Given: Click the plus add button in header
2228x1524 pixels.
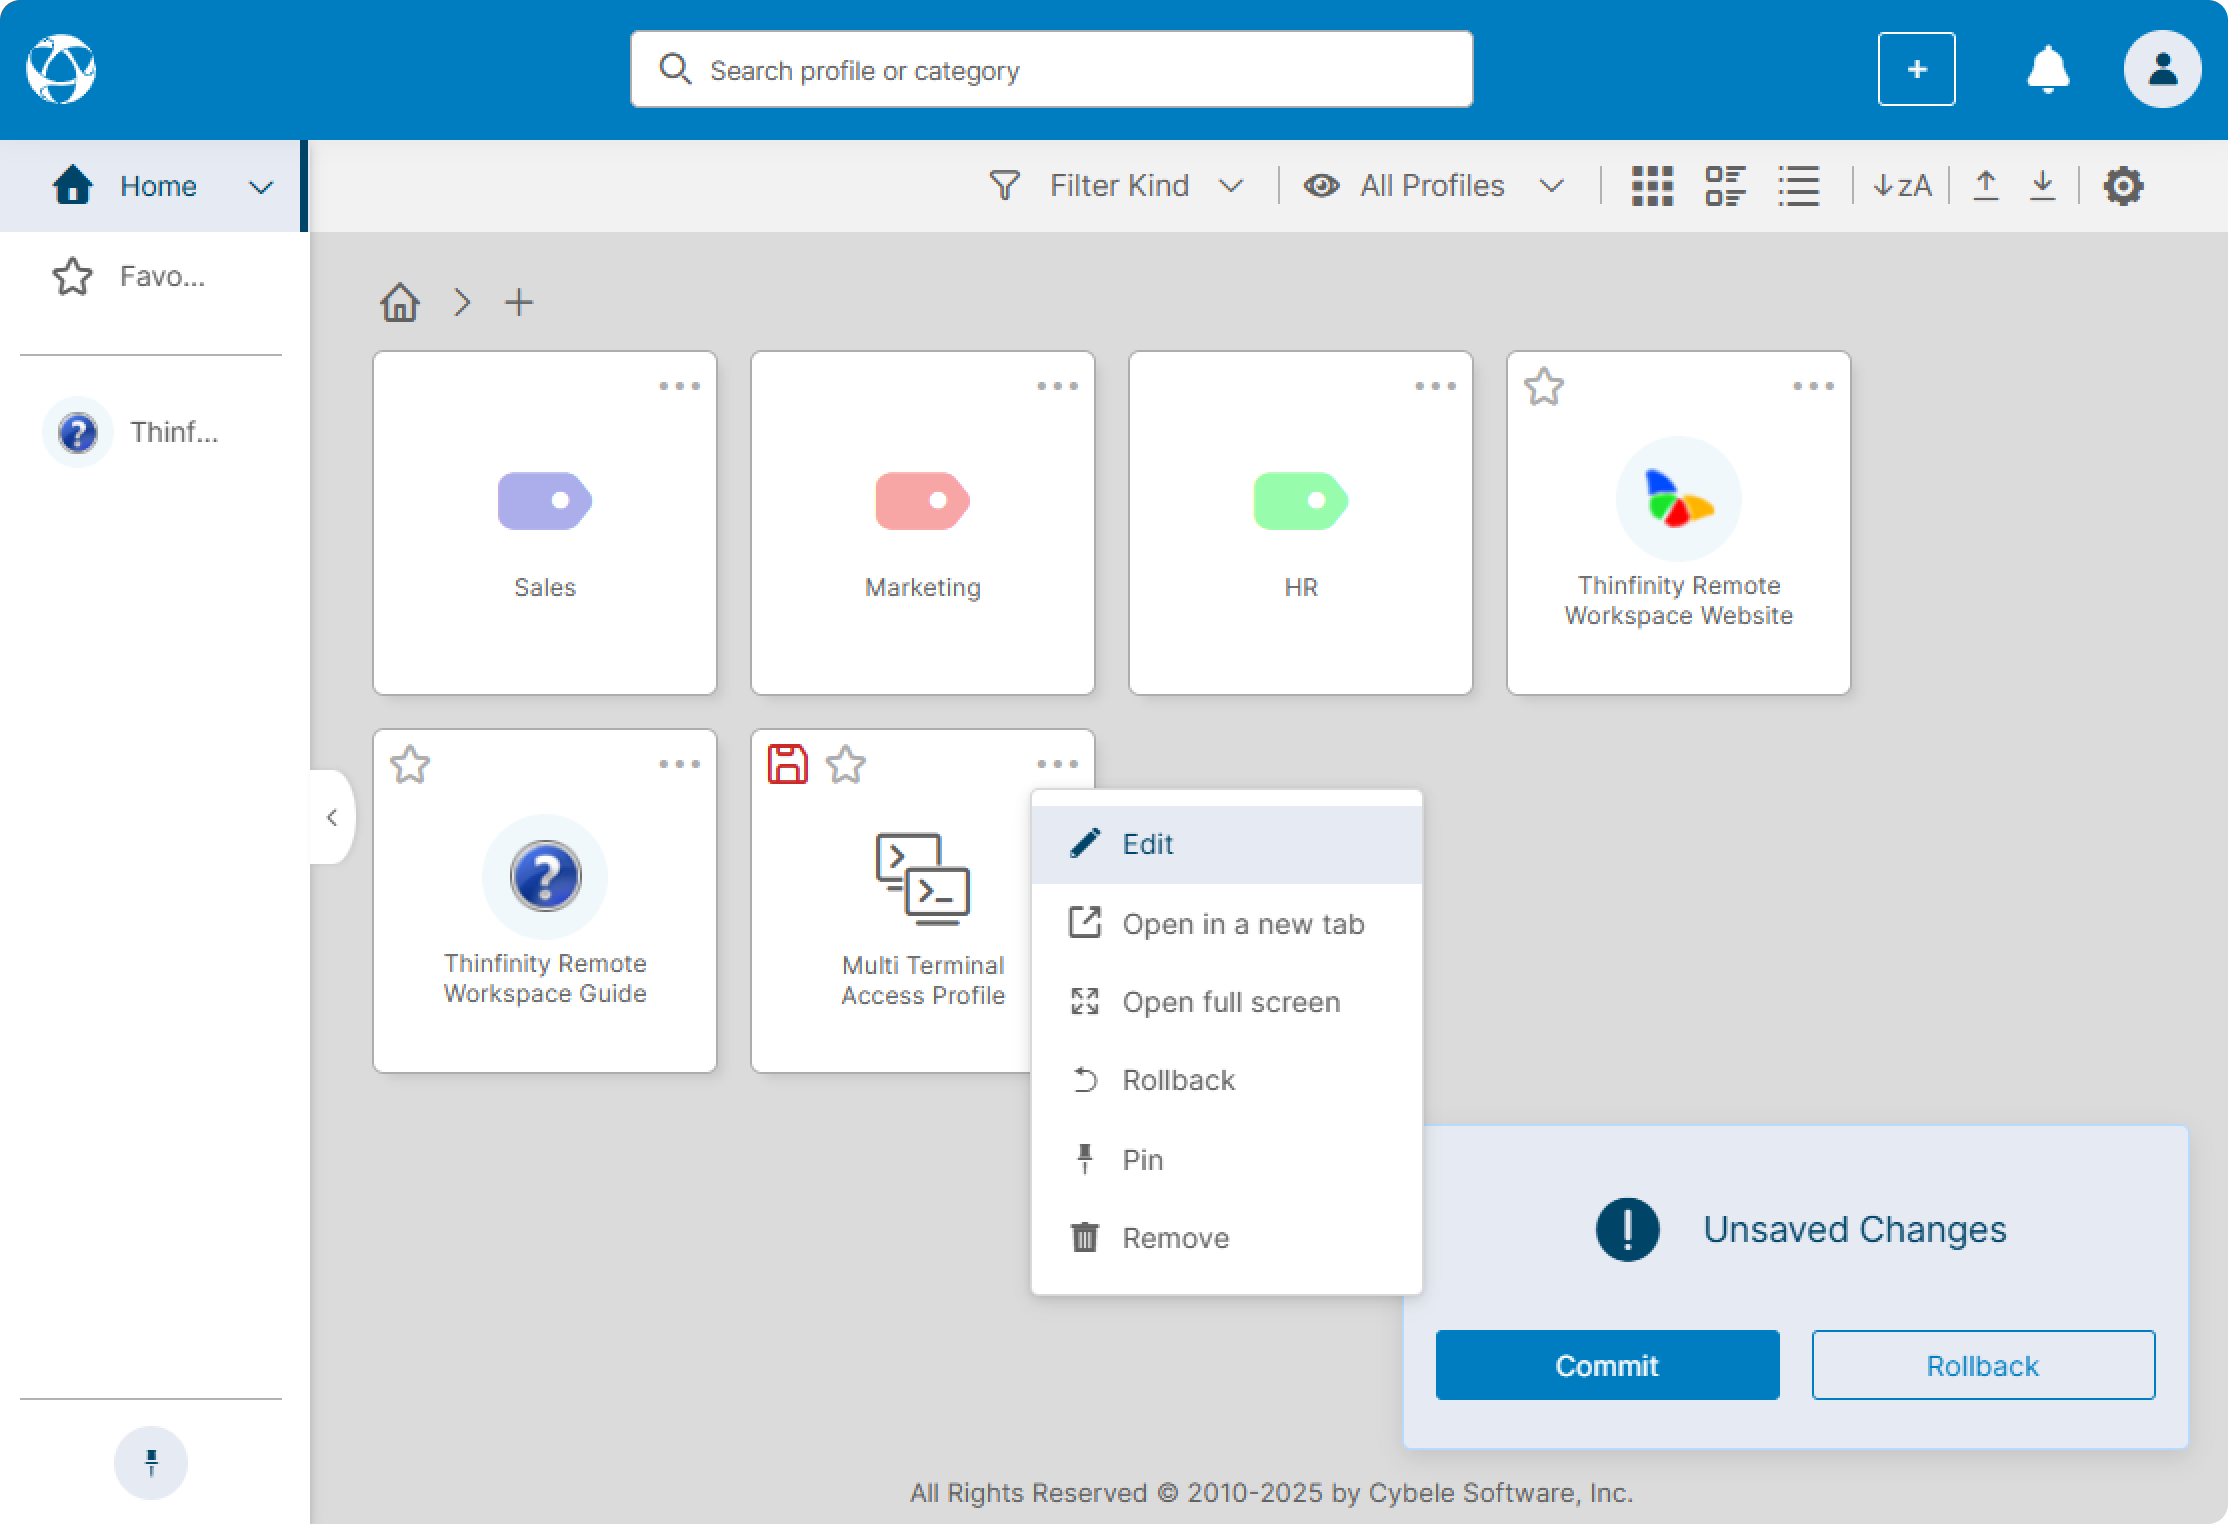Looking at the screenshot, I should tap(1916, 69).
